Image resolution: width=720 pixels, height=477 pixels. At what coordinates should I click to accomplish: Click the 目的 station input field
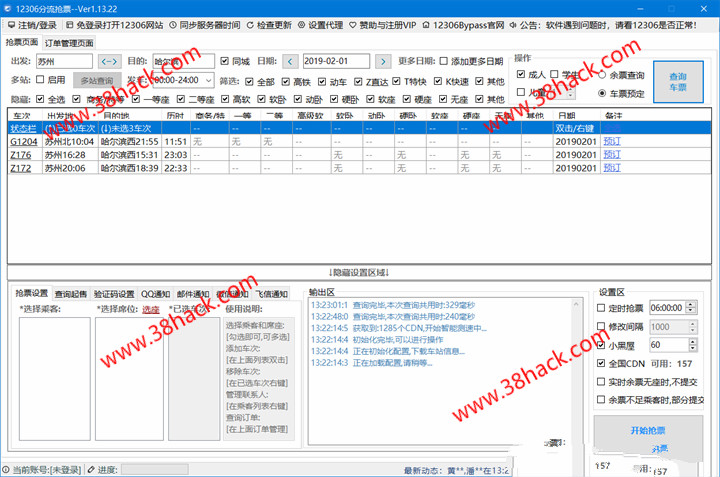[x=184, y=61]
